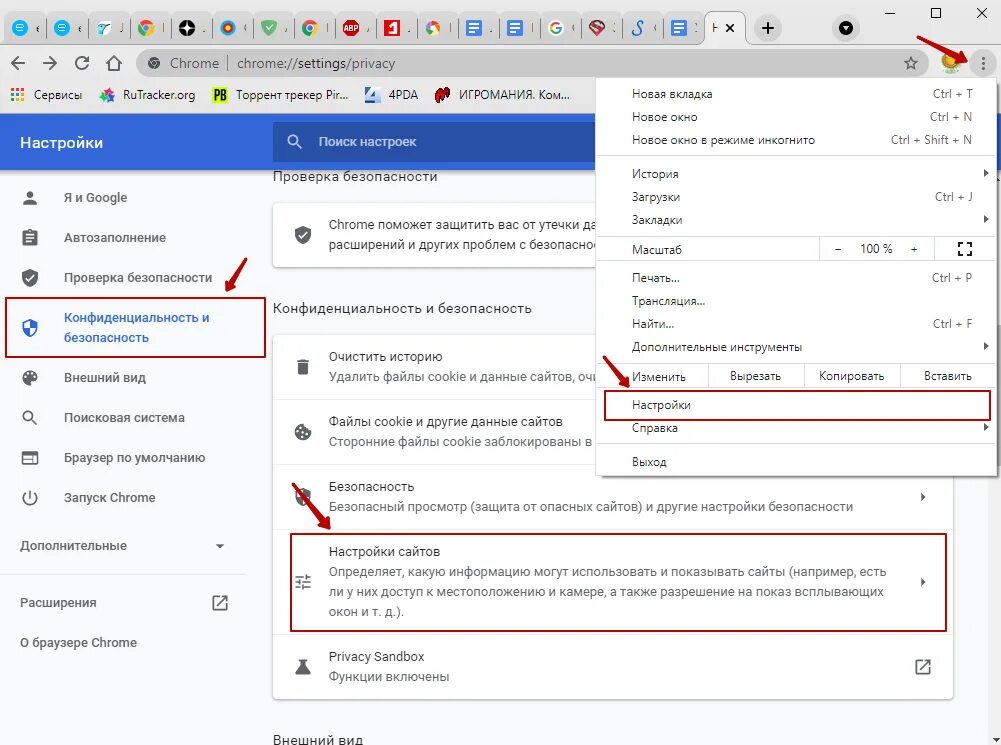
Task: Open the RuTracker.org bookmark
Action: 147,94
